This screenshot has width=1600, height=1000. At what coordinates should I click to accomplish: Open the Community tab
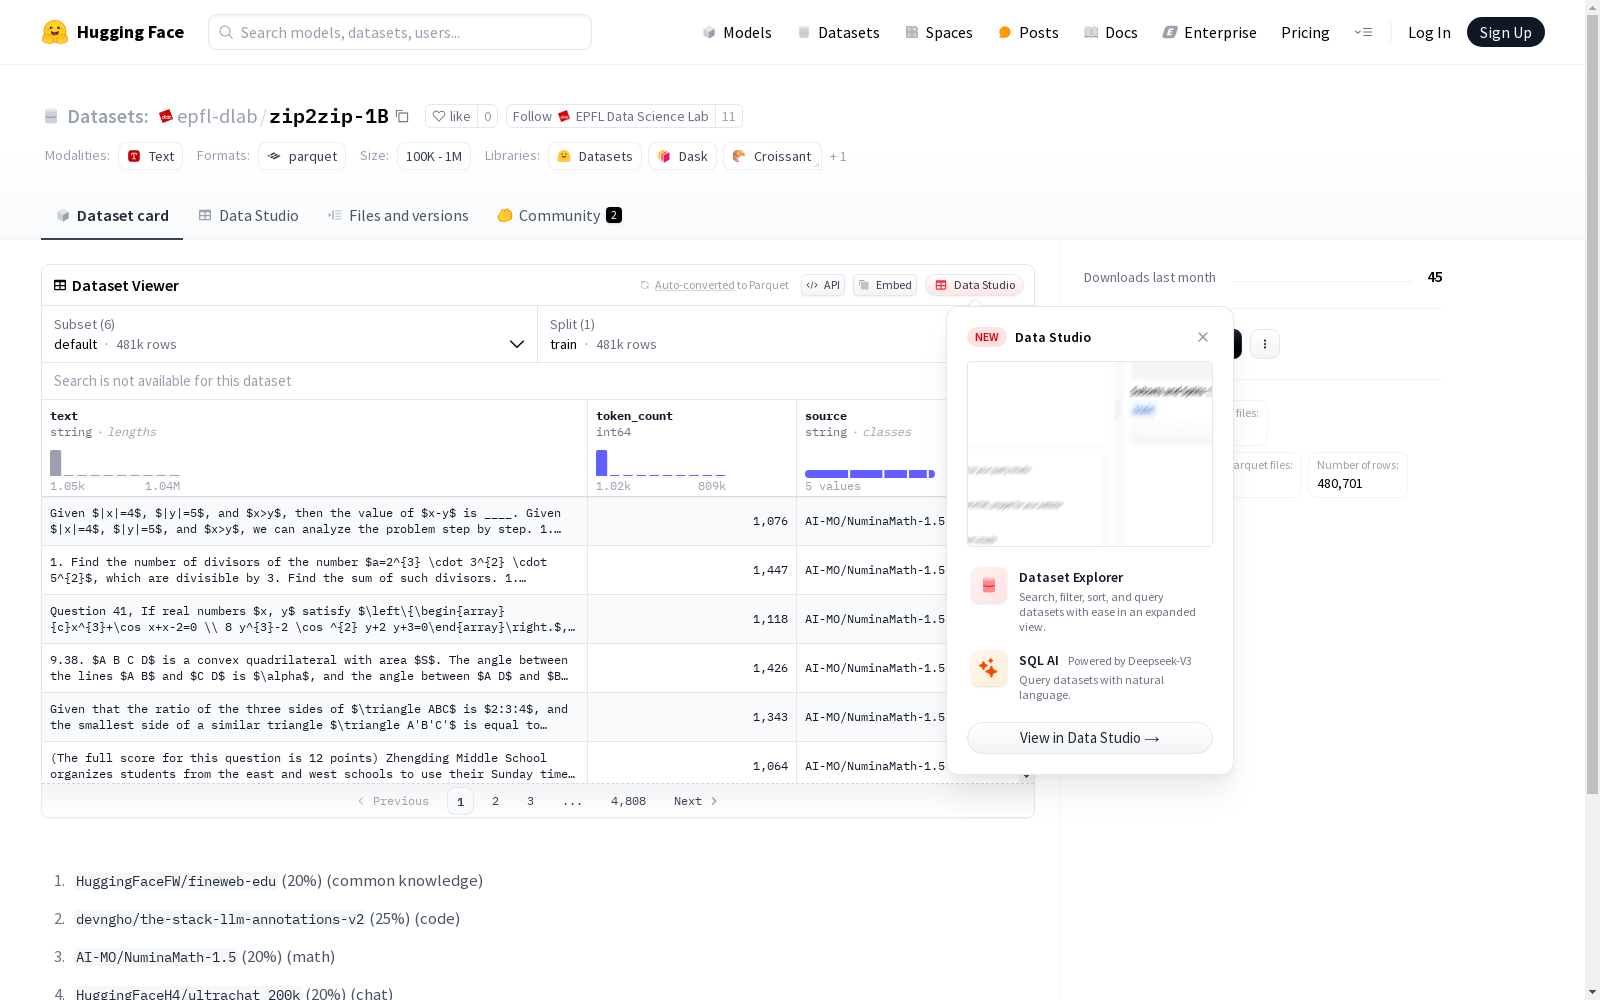pyautogui.click(x=560, y=216)
